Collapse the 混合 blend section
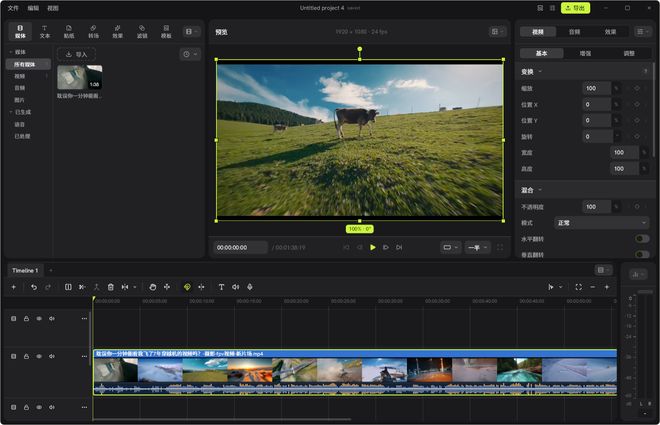The width and height of the screenshot is (660, 425). click(540, 190)
